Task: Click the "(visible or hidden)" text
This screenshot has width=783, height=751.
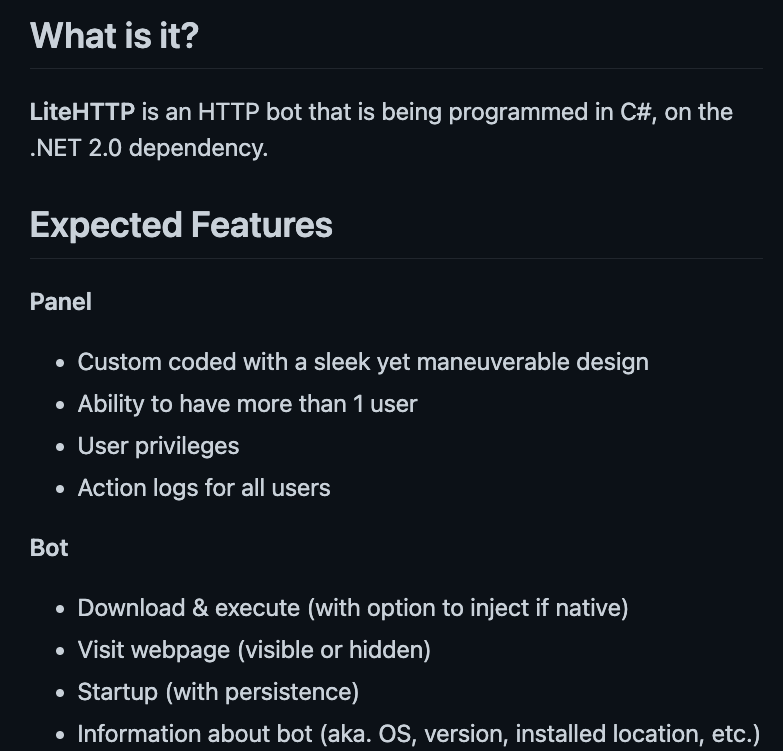Action: (334, 650)
